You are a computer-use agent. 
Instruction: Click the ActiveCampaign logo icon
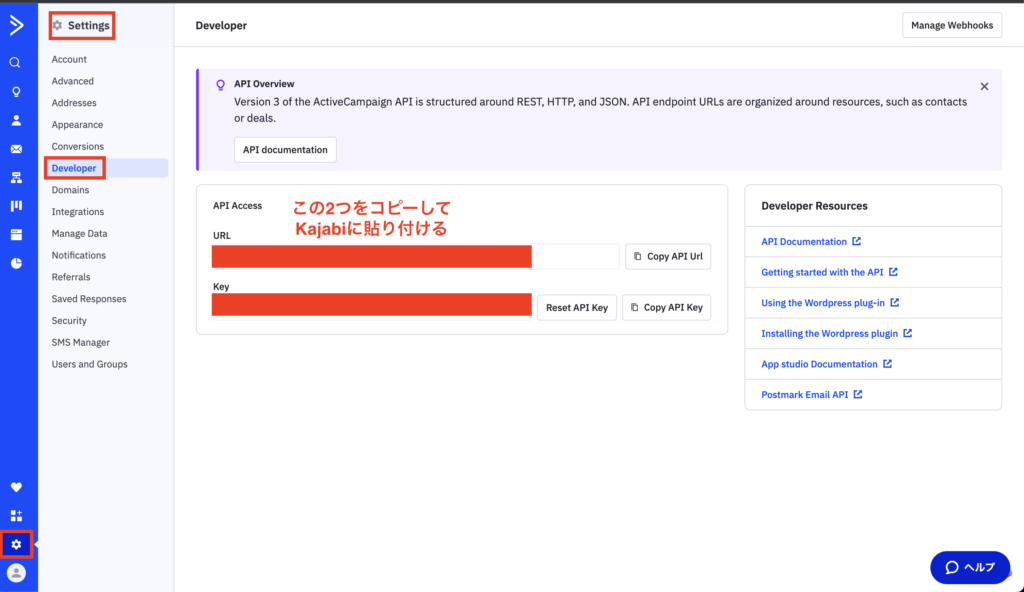pos(16,25)
